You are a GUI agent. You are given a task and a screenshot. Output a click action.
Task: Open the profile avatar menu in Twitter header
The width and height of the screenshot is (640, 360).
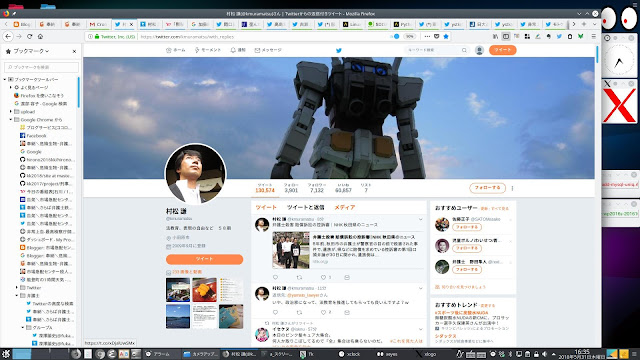point(480,50)
